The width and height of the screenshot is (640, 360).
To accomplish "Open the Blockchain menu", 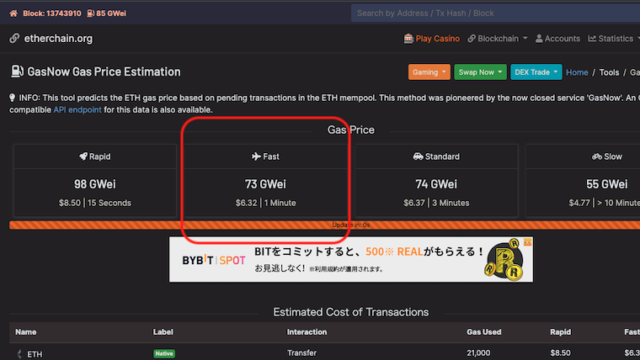I will [x=498, y=38].
